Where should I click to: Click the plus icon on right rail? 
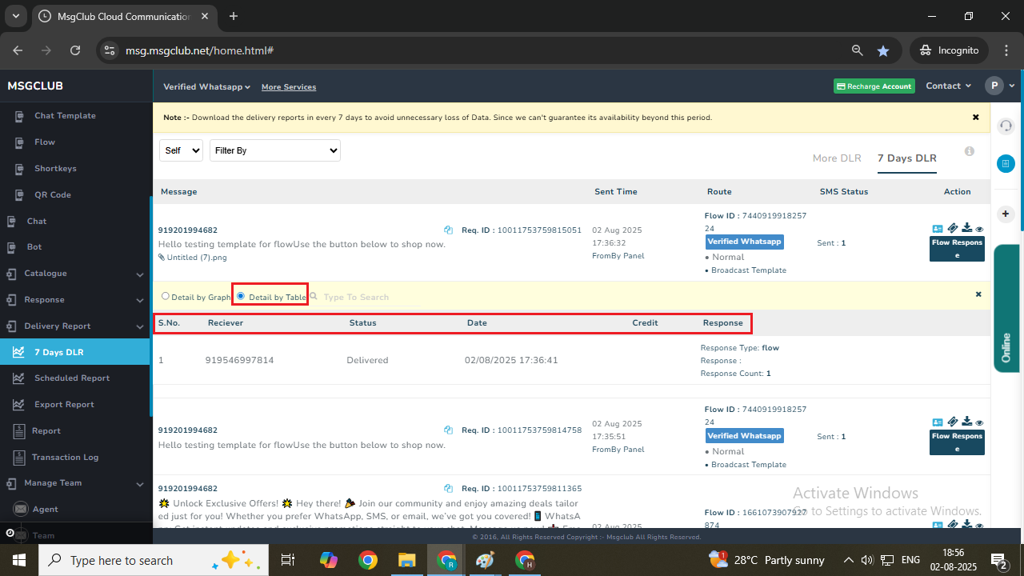[x=1006, y=214]
